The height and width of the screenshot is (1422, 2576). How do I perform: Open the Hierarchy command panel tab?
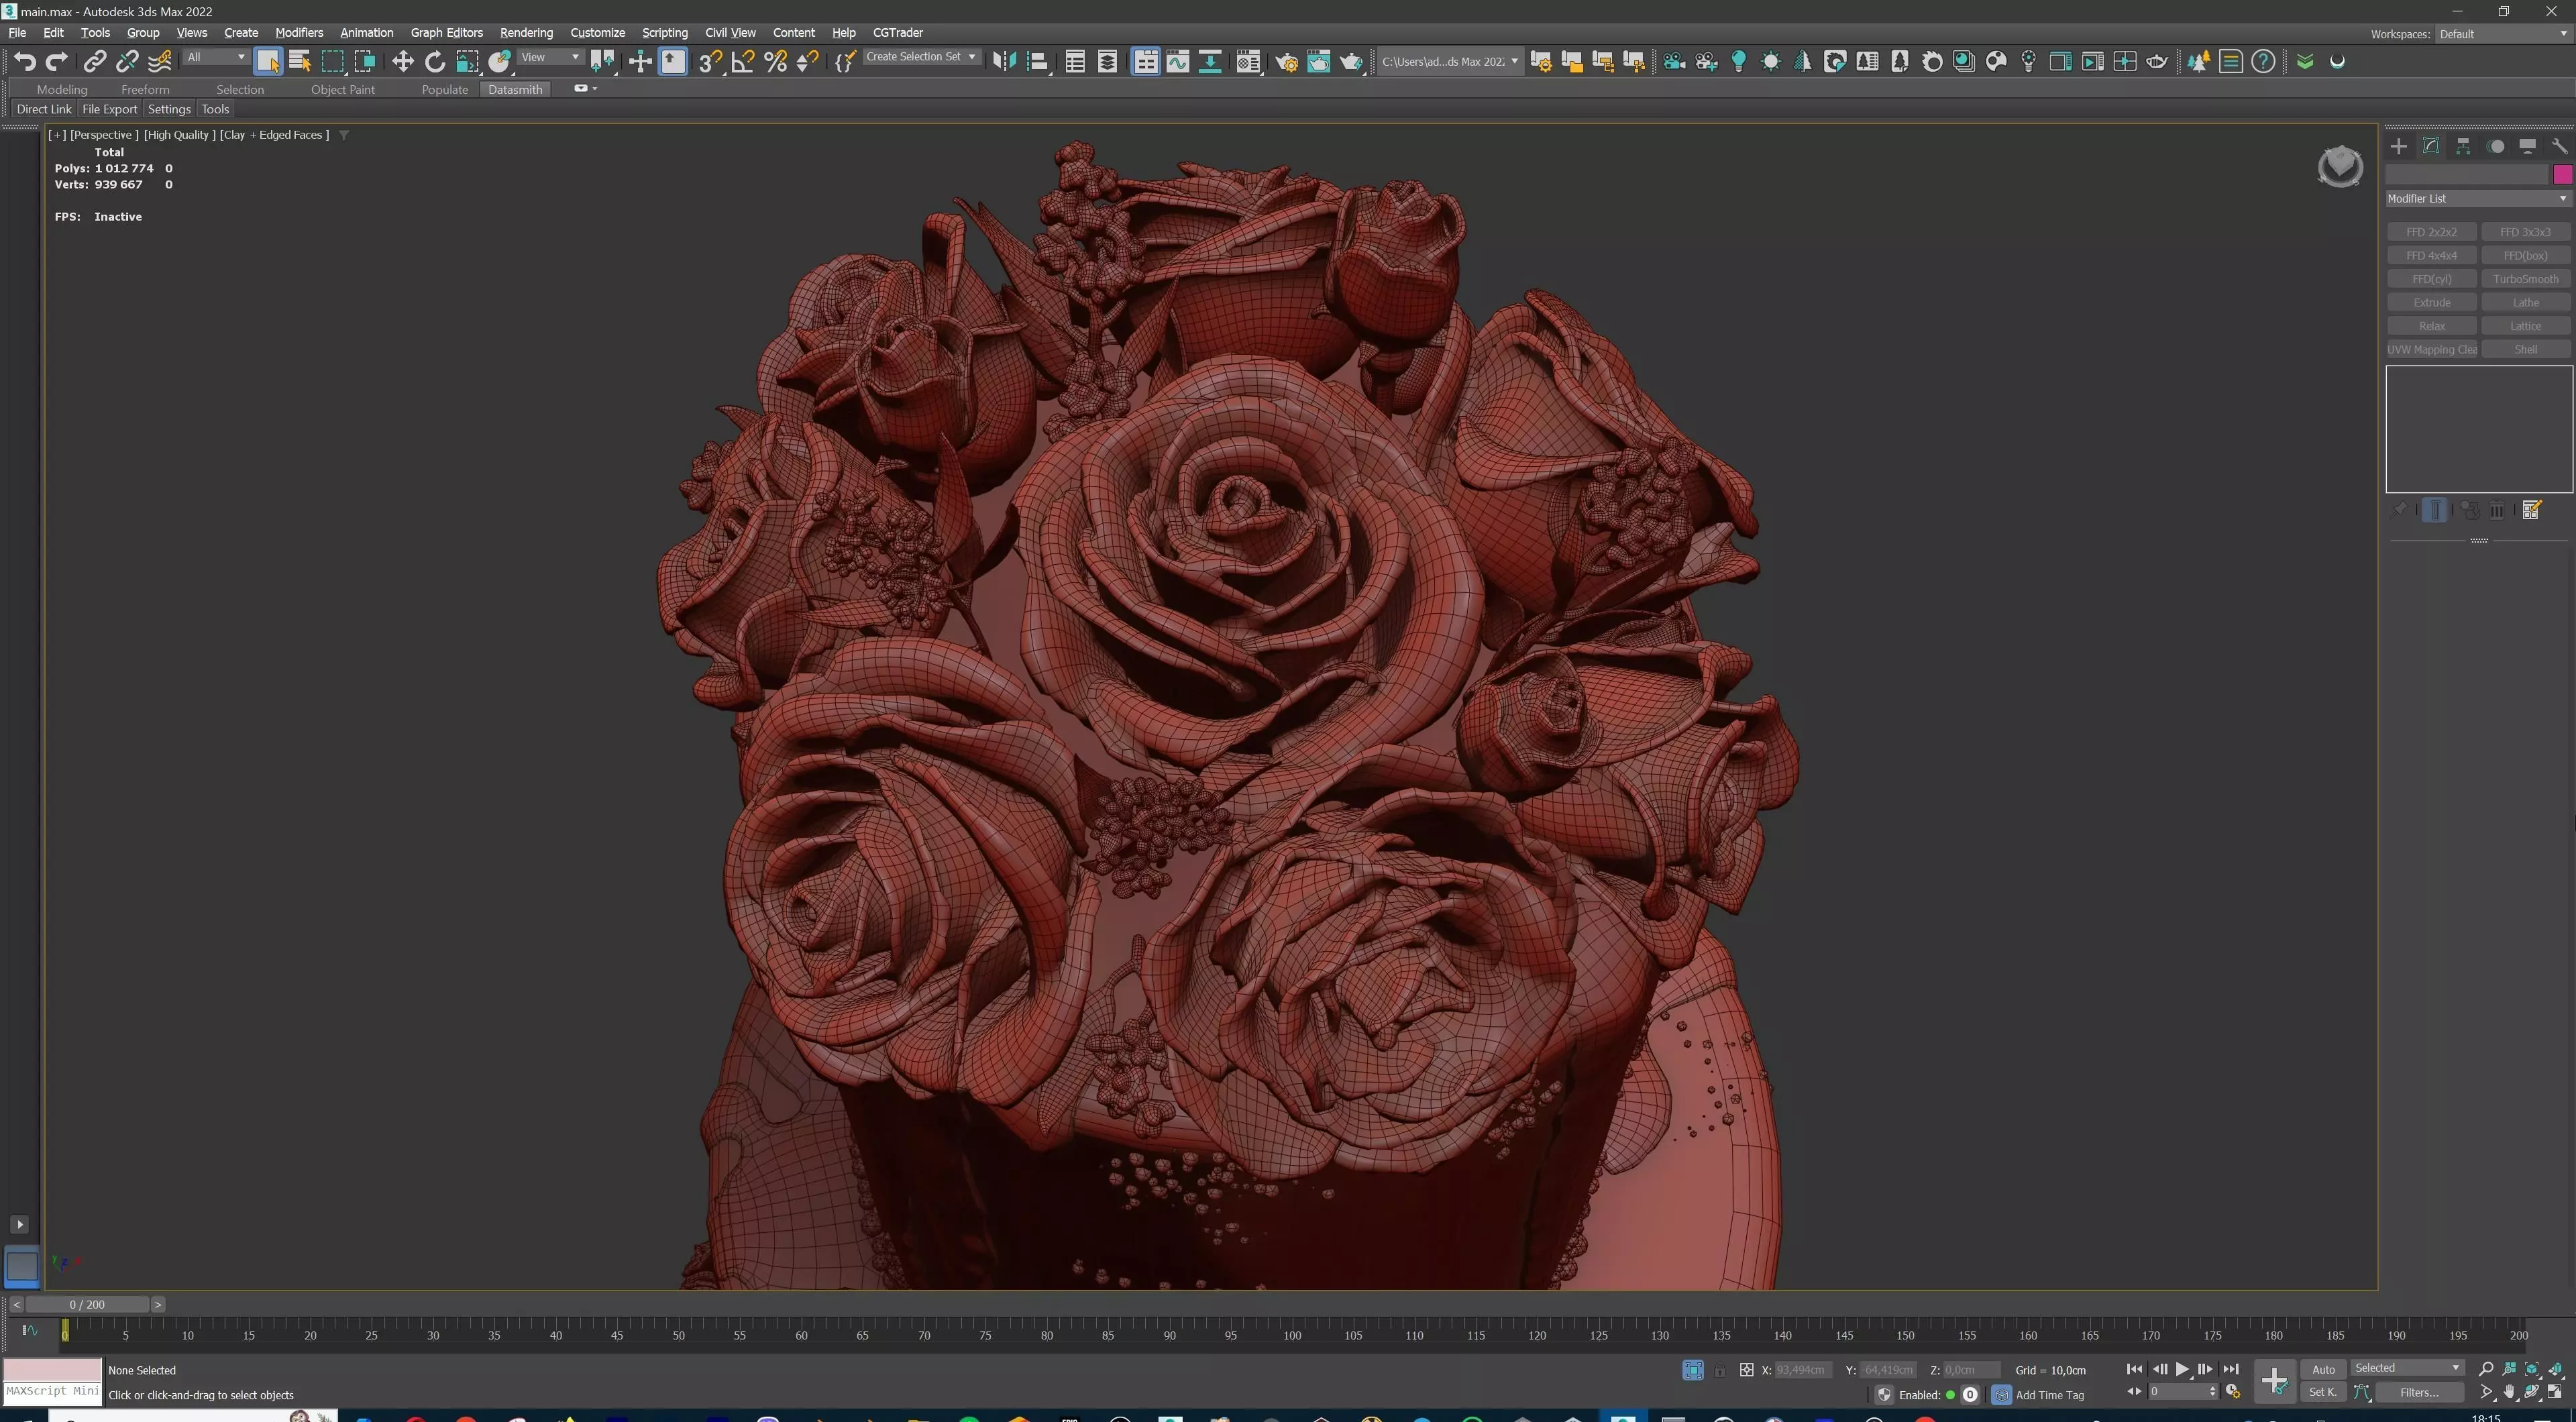pos(2463,146)
